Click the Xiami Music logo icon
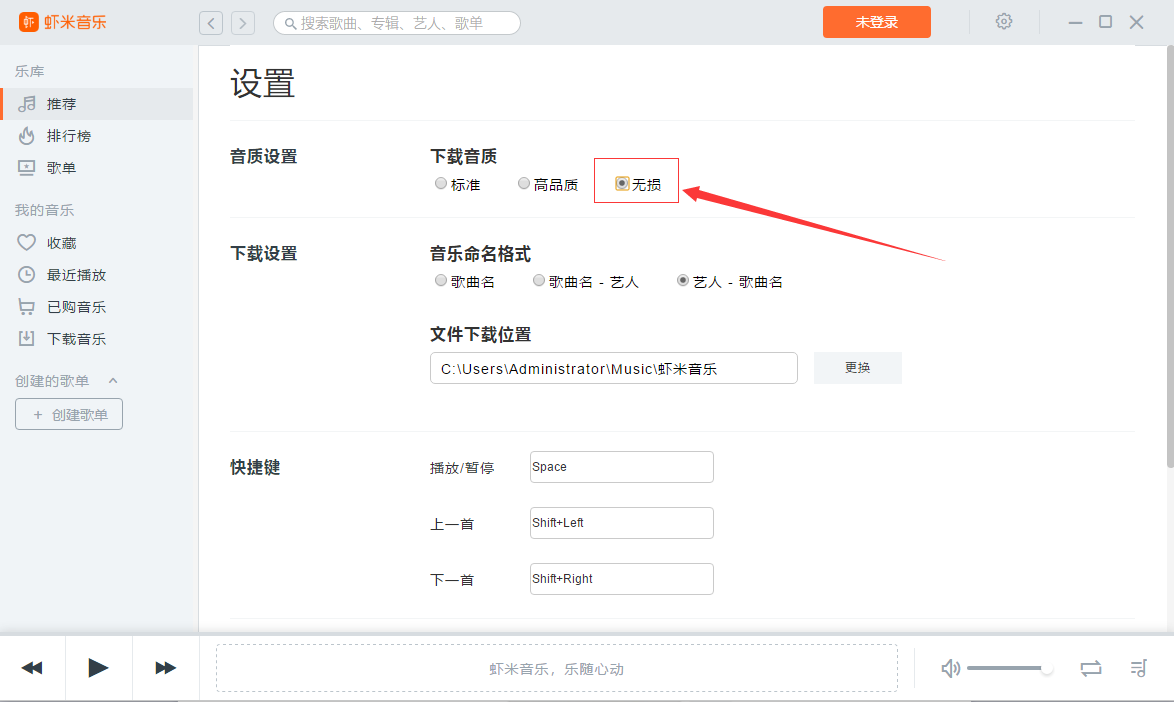Screen dimensions: 1174x702 point(28,22)
